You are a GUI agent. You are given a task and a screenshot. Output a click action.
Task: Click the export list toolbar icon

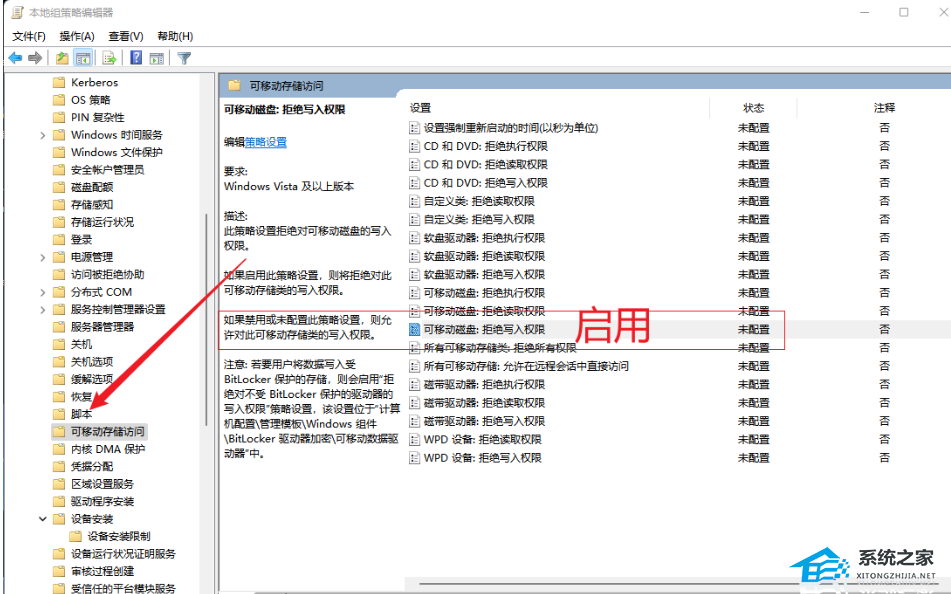[x=108, y=57]
